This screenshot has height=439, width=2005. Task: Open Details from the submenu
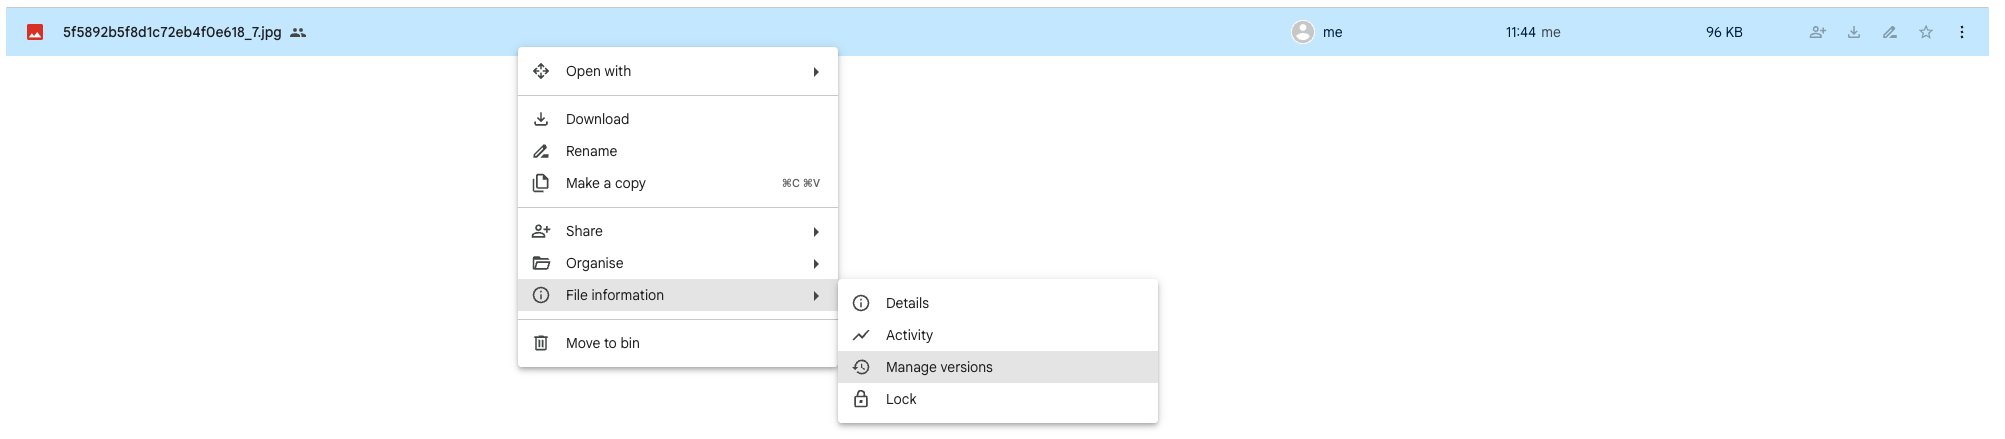(x=998, y=303)
